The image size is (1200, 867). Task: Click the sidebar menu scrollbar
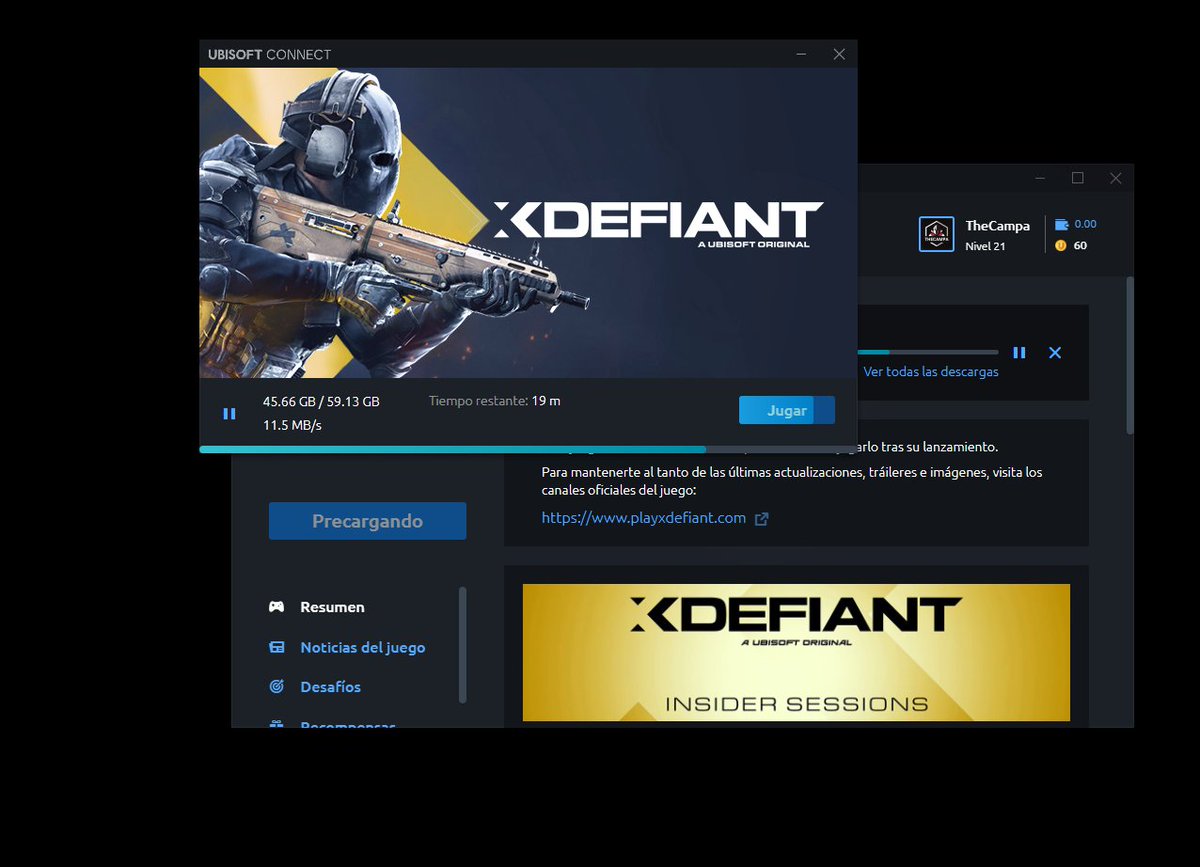[462, 645]
